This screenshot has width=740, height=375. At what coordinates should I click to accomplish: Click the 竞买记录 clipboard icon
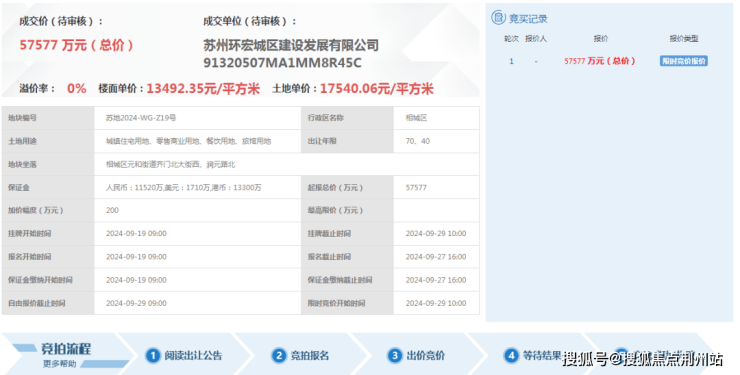click(498, 18)
